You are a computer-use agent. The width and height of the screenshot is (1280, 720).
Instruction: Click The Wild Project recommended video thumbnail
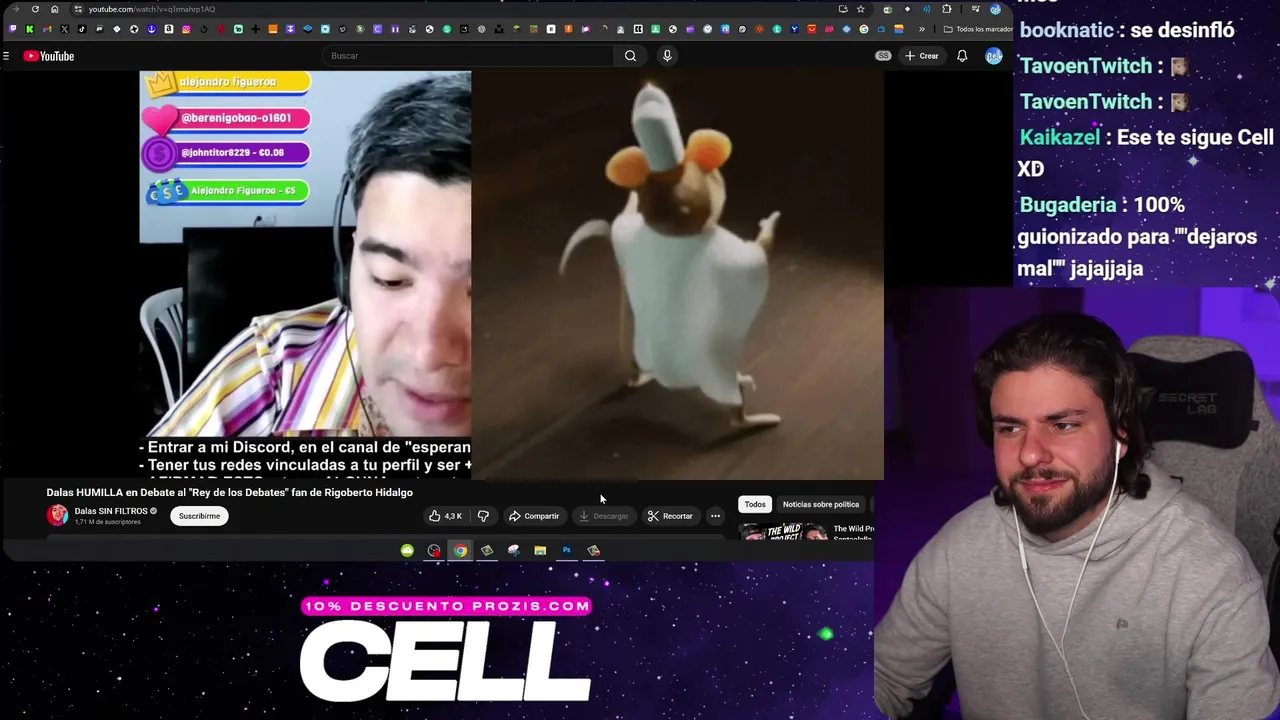point(785,531)
